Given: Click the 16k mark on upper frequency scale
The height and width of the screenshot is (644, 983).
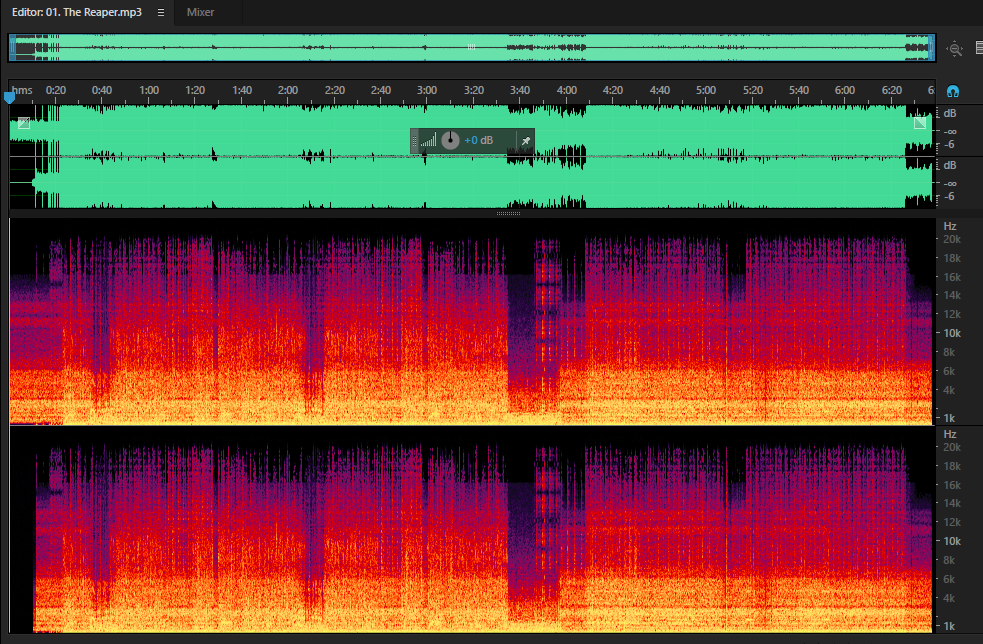Looking at the screenshot, I should [952, 277].
